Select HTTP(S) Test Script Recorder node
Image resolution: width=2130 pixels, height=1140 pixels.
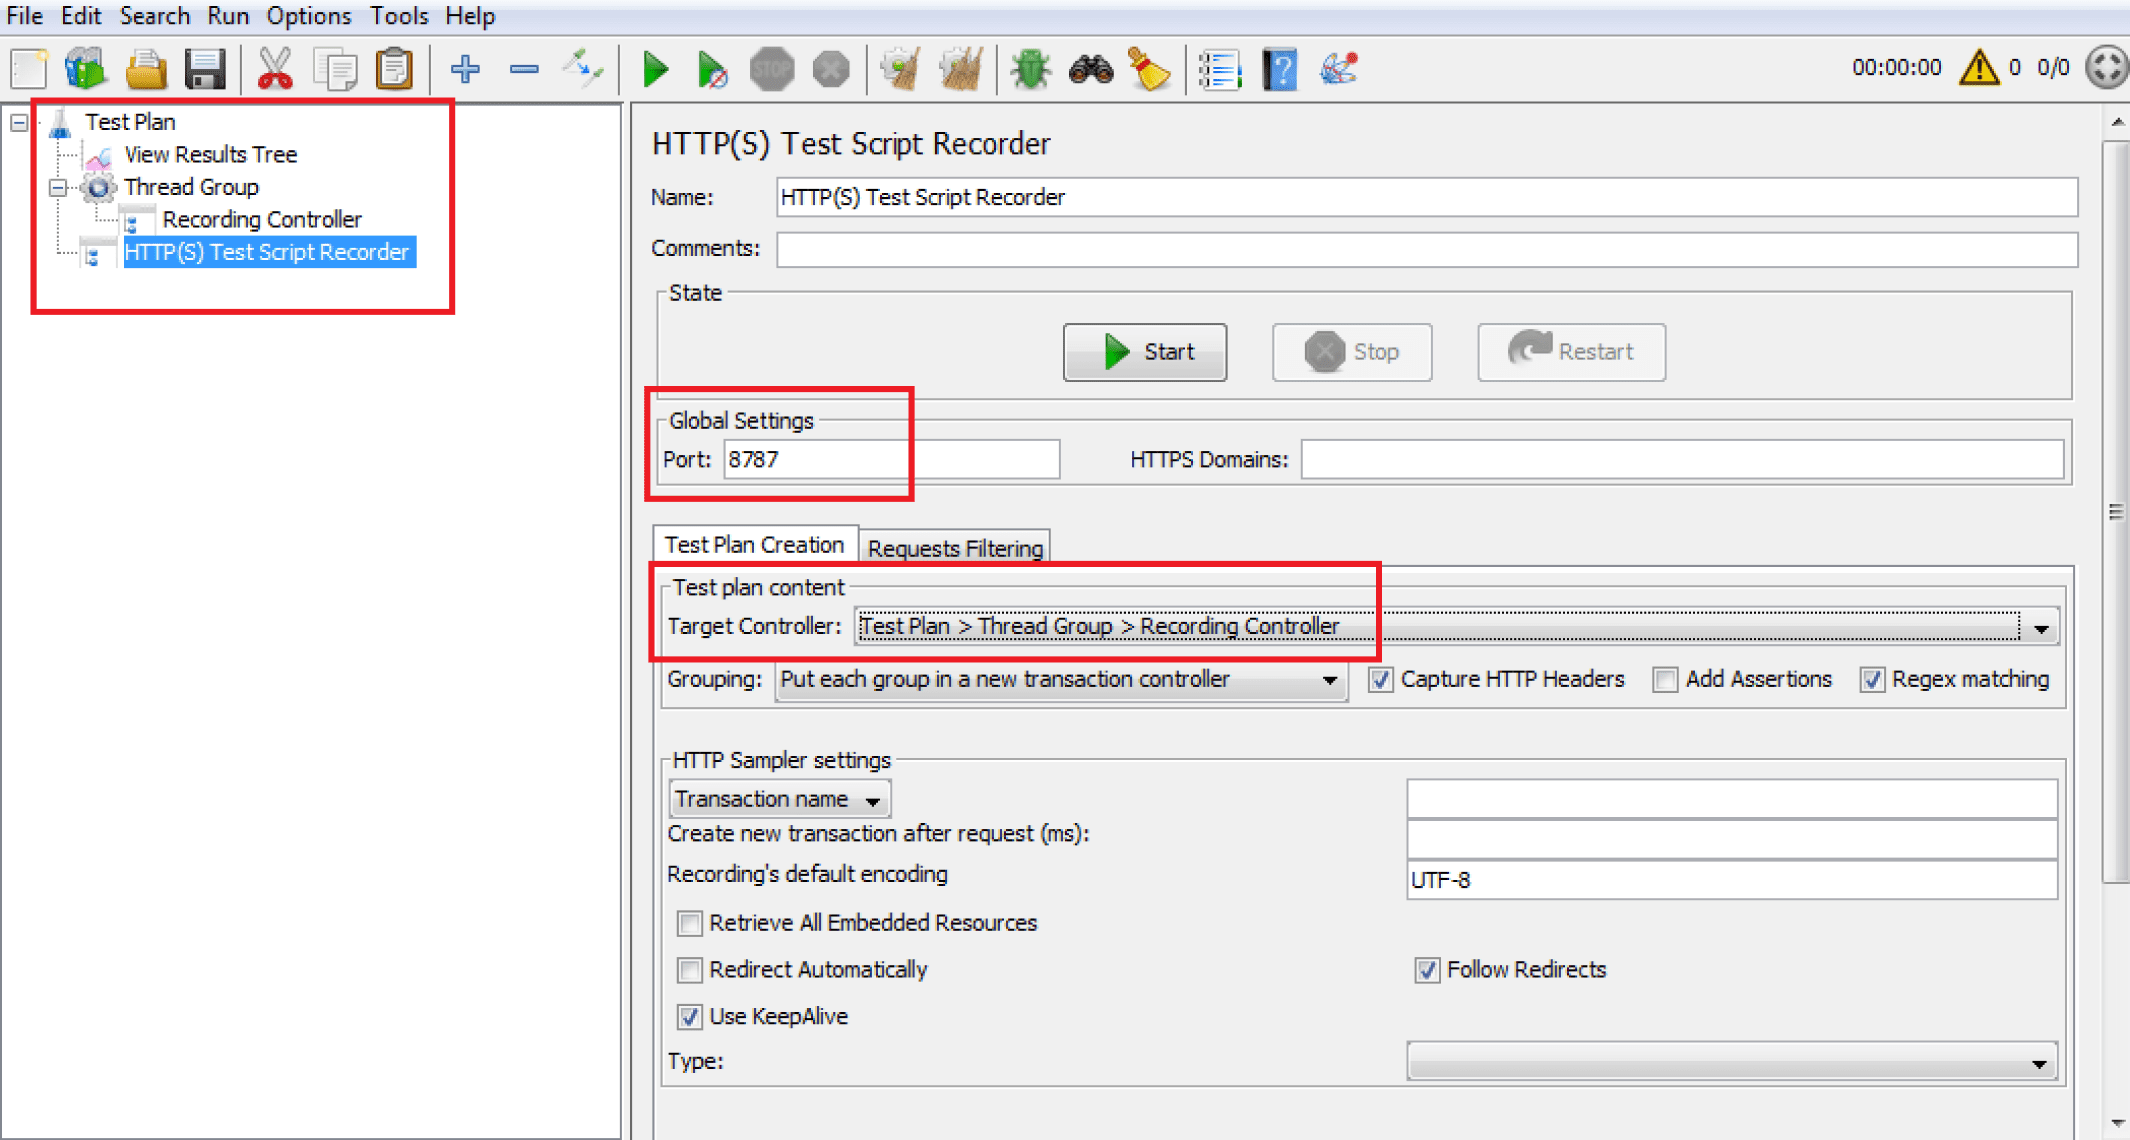tap(268, 252)
